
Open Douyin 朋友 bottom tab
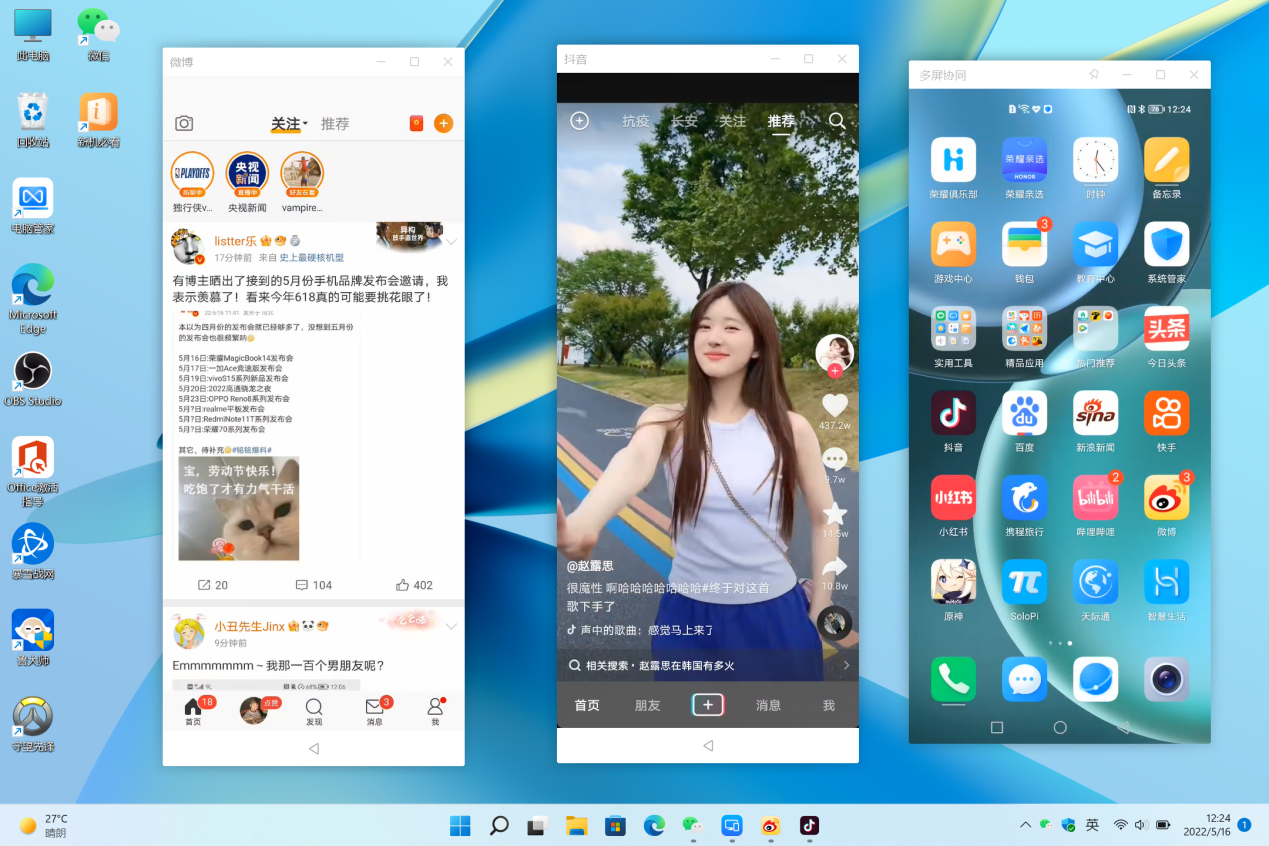pyautogui.click(x=648, y=705)
